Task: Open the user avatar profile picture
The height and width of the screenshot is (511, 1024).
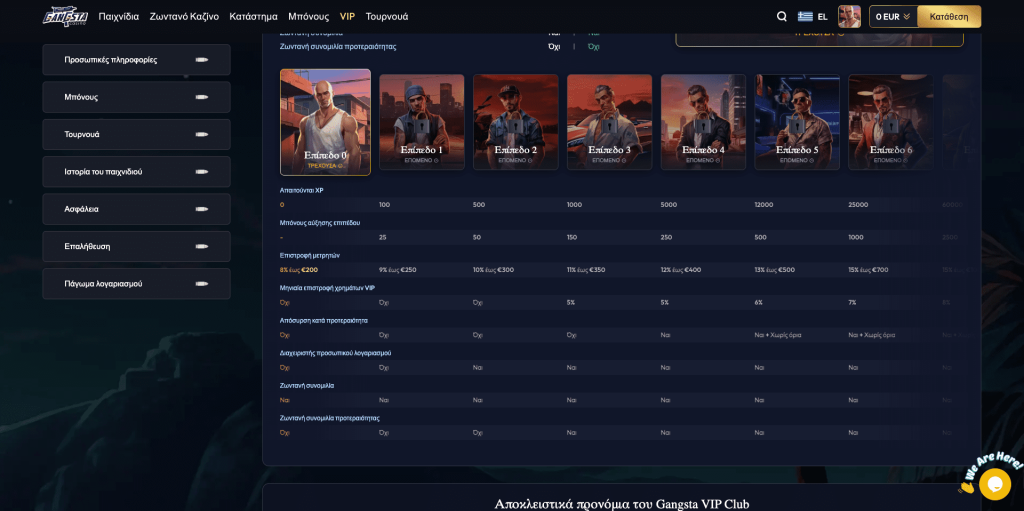Action: [x=849, y=16]
